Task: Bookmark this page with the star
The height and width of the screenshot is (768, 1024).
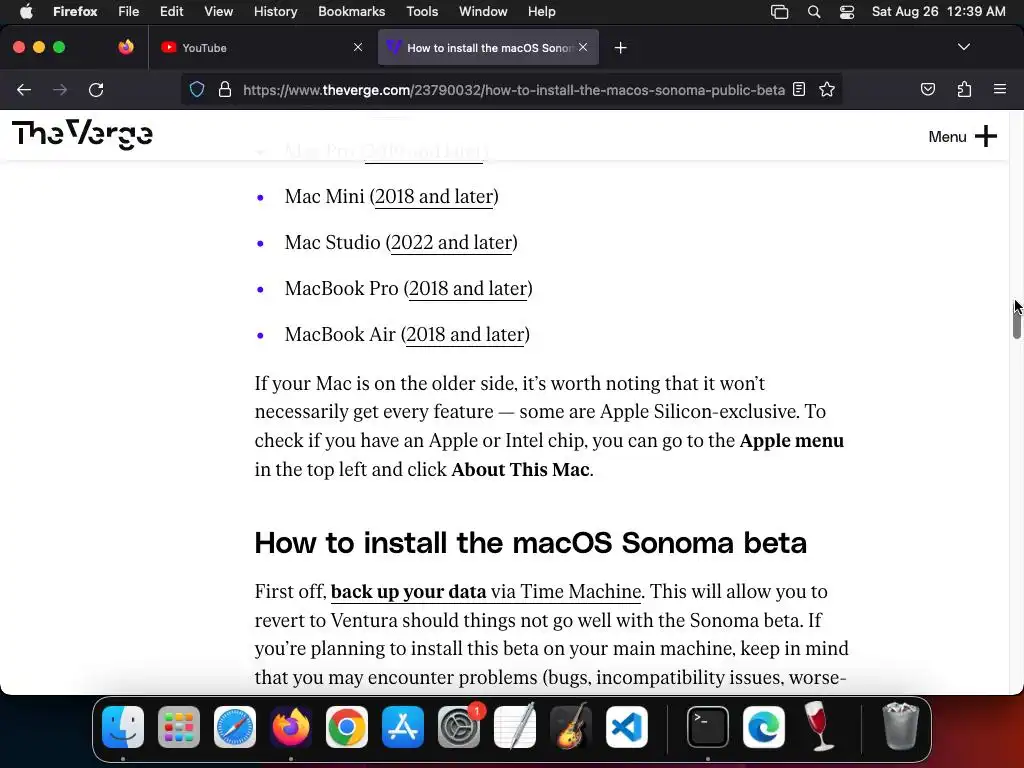Action: (827, 89)
